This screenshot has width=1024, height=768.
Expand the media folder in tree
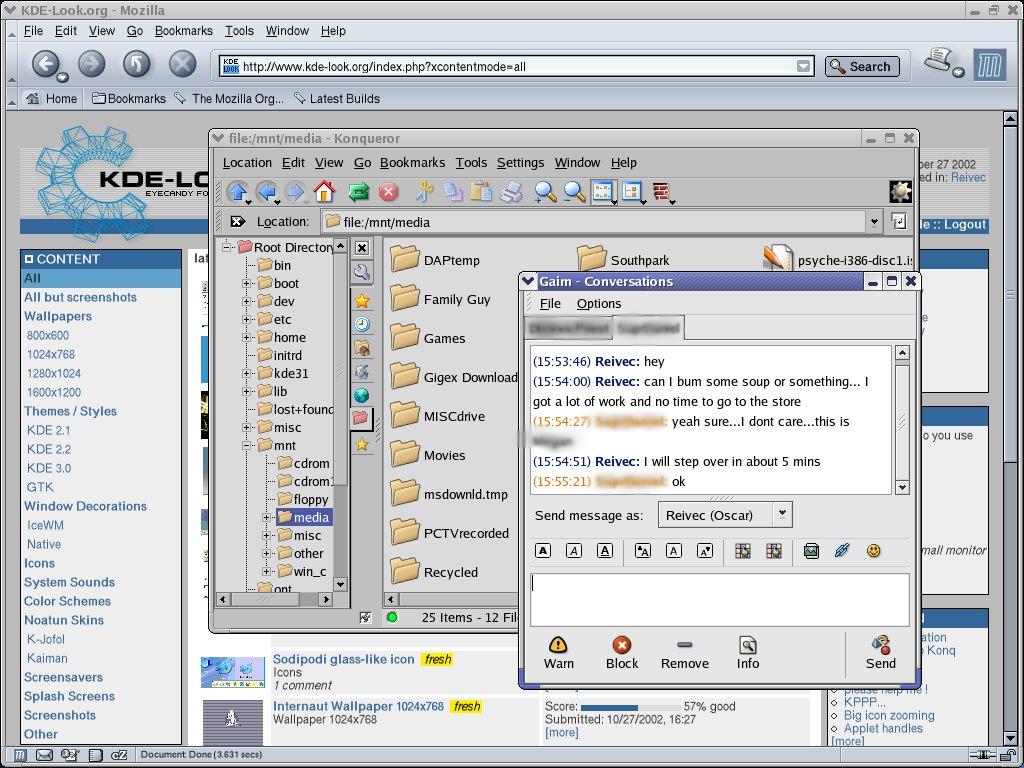pos(266,517)
